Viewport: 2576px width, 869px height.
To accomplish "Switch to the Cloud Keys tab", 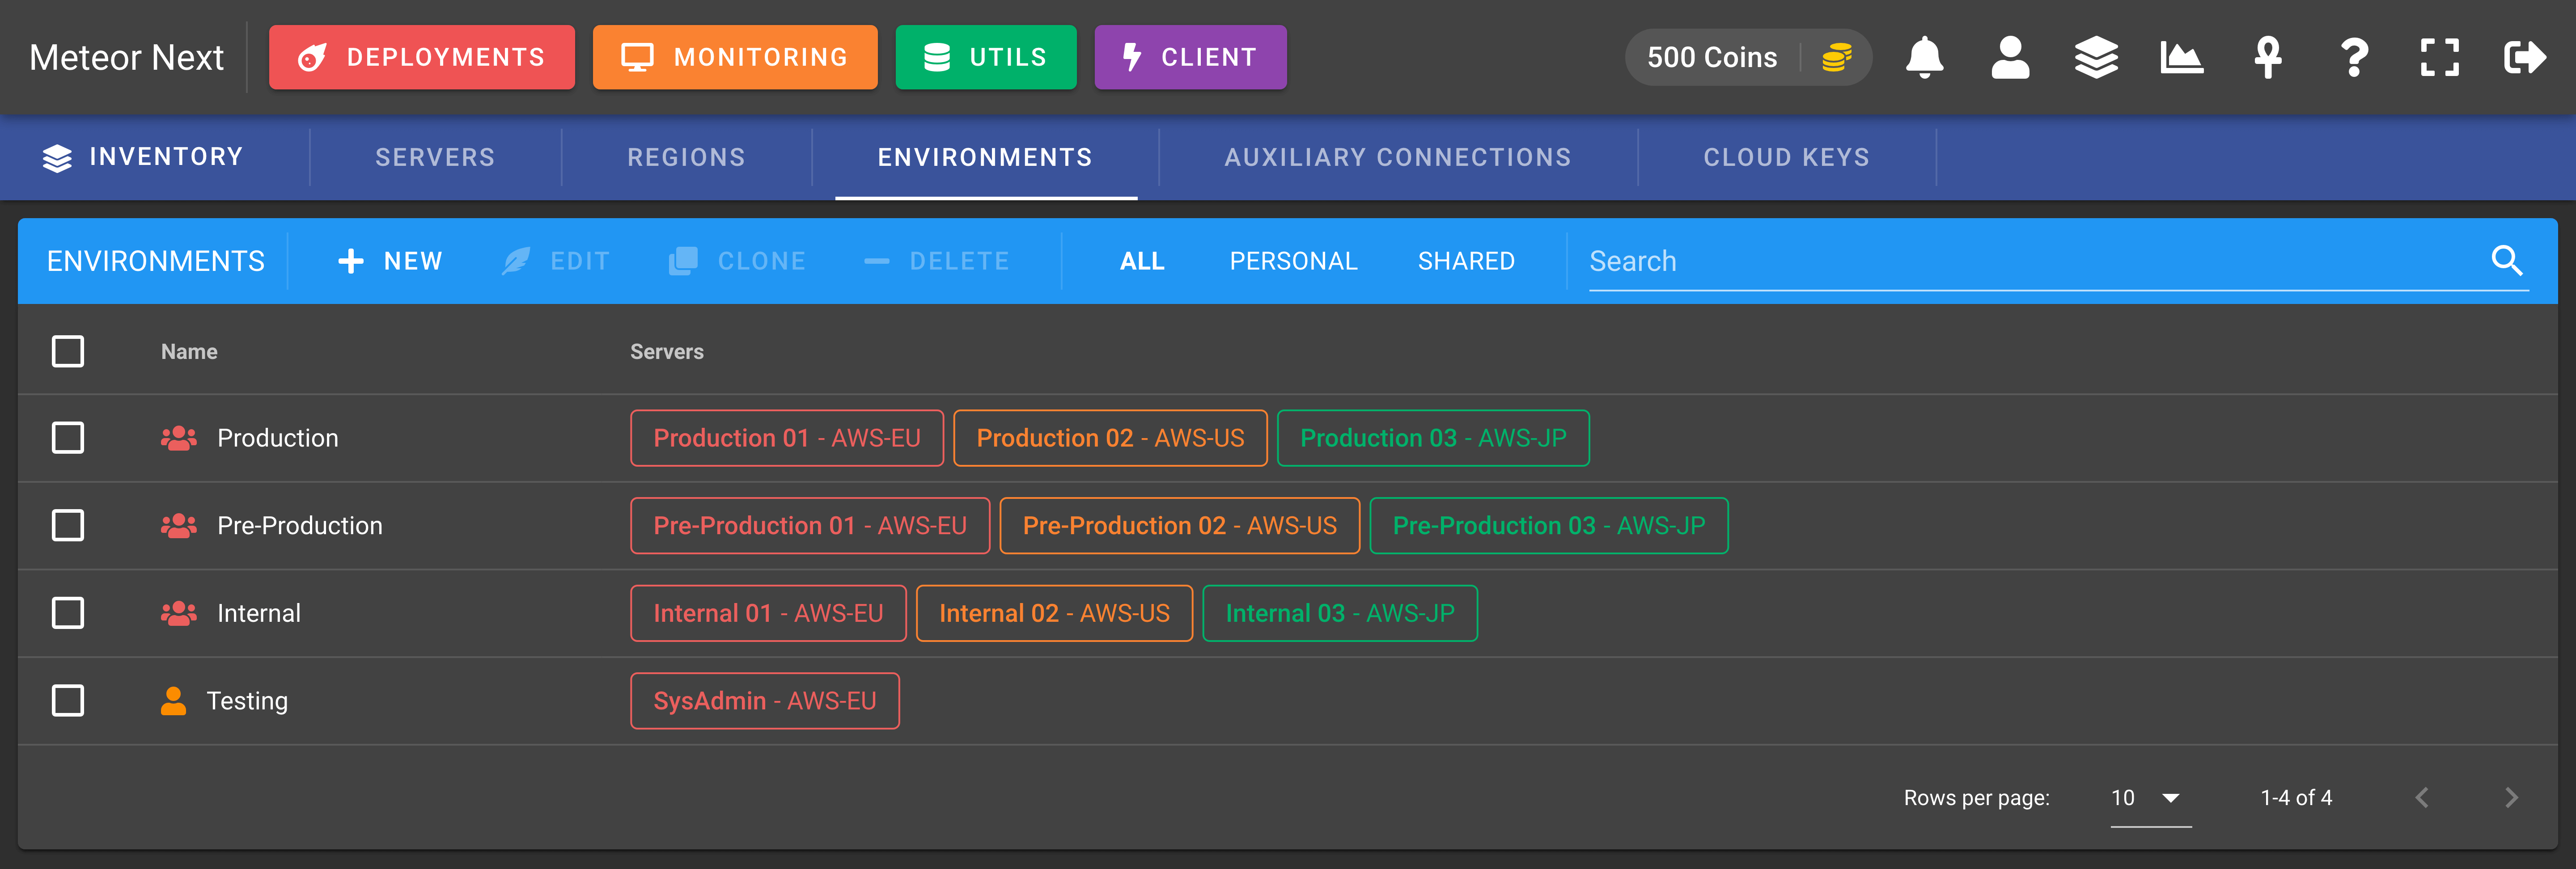I will (1786, 157).
